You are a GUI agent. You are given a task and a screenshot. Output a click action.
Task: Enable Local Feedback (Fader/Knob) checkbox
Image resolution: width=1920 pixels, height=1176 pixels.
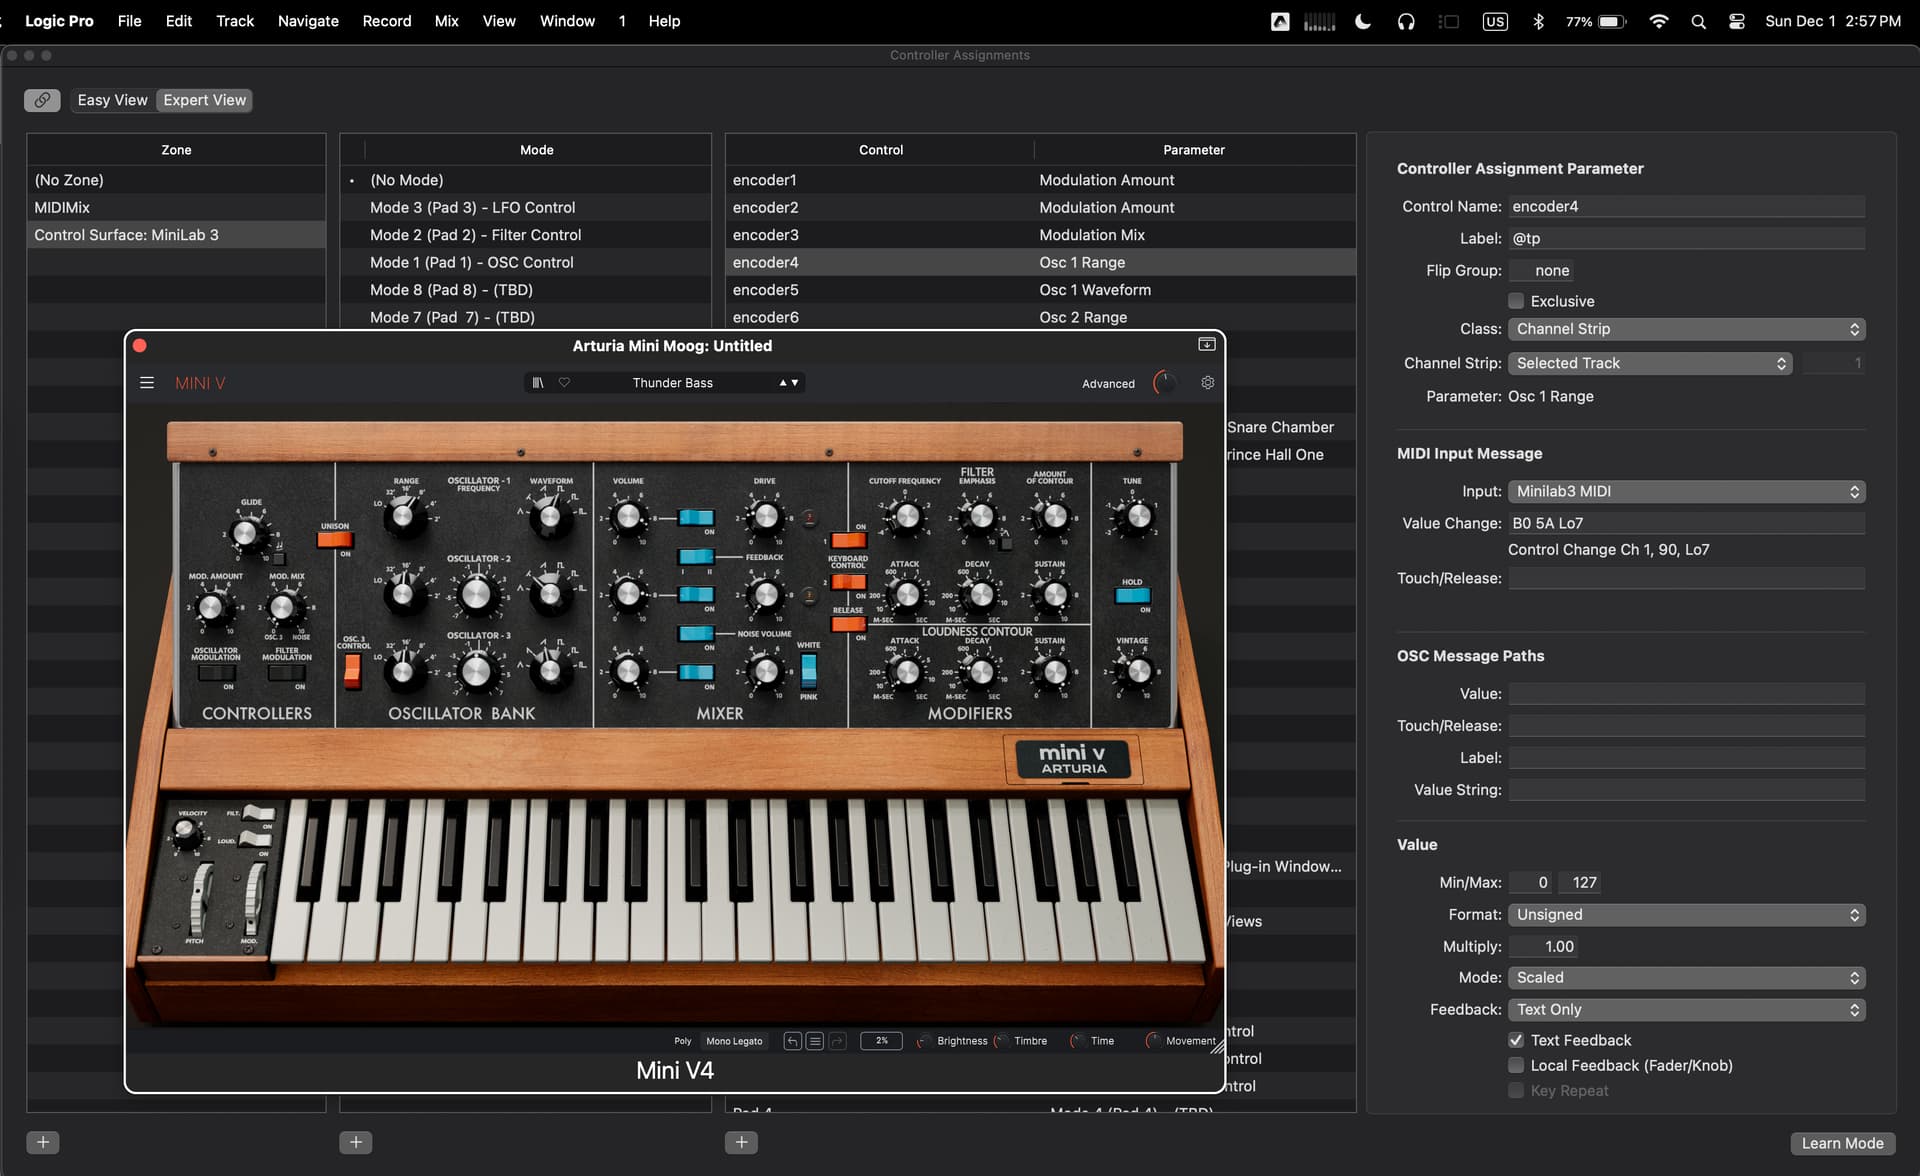(x=1516, y=1065)
